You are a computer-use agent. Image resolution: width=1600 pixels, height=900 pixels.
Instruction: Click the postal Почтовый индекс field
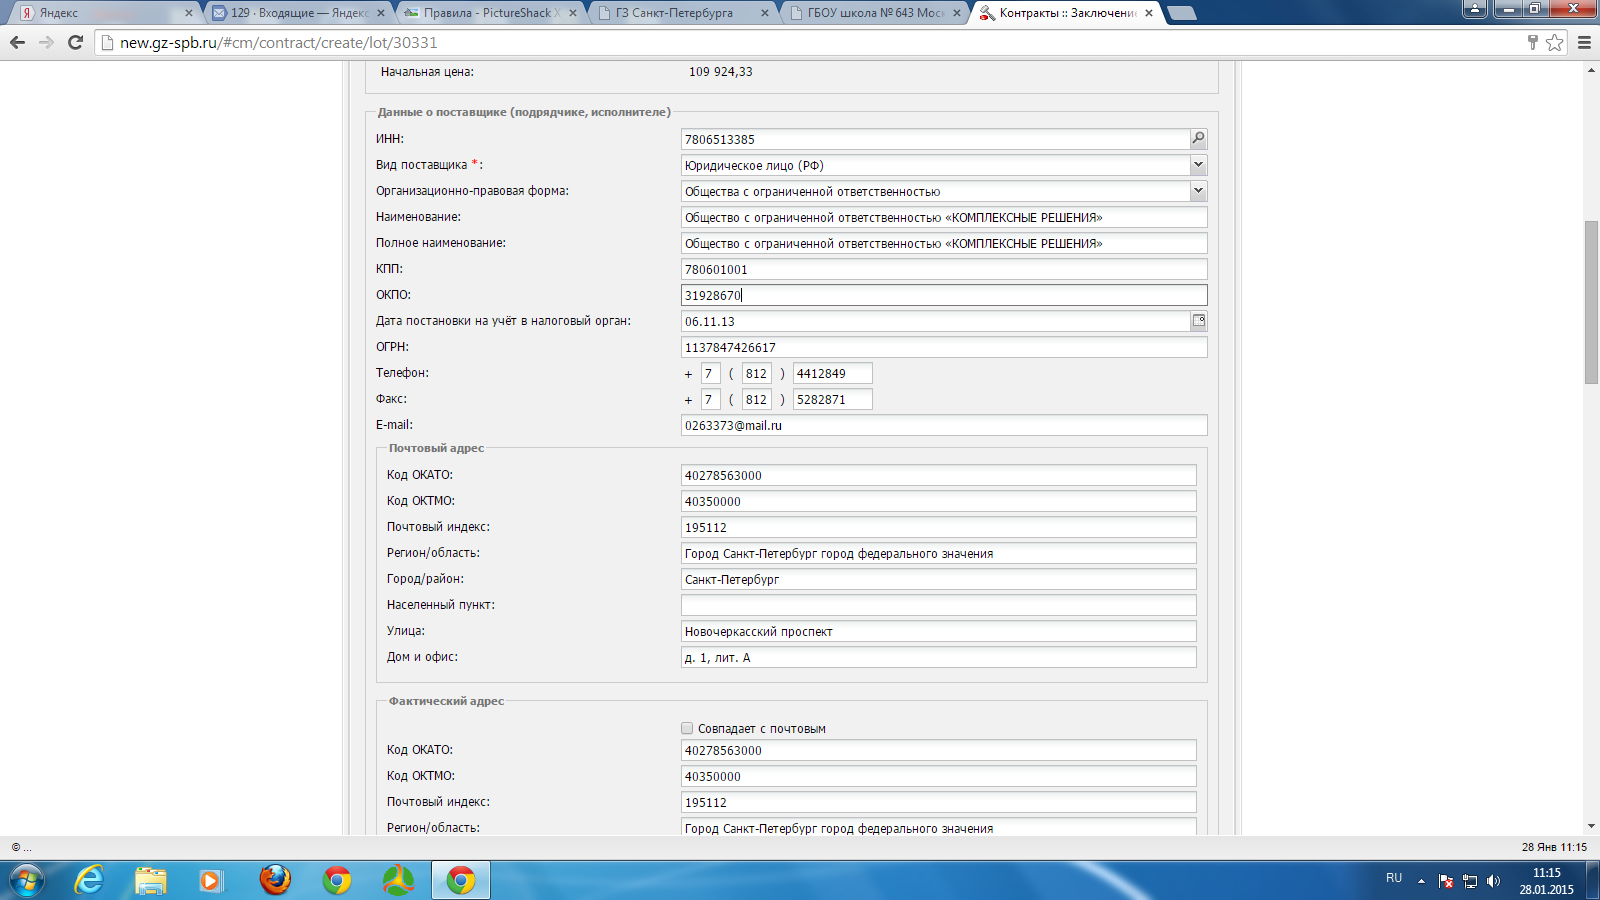pyautogui.click(x=938, y=527)
